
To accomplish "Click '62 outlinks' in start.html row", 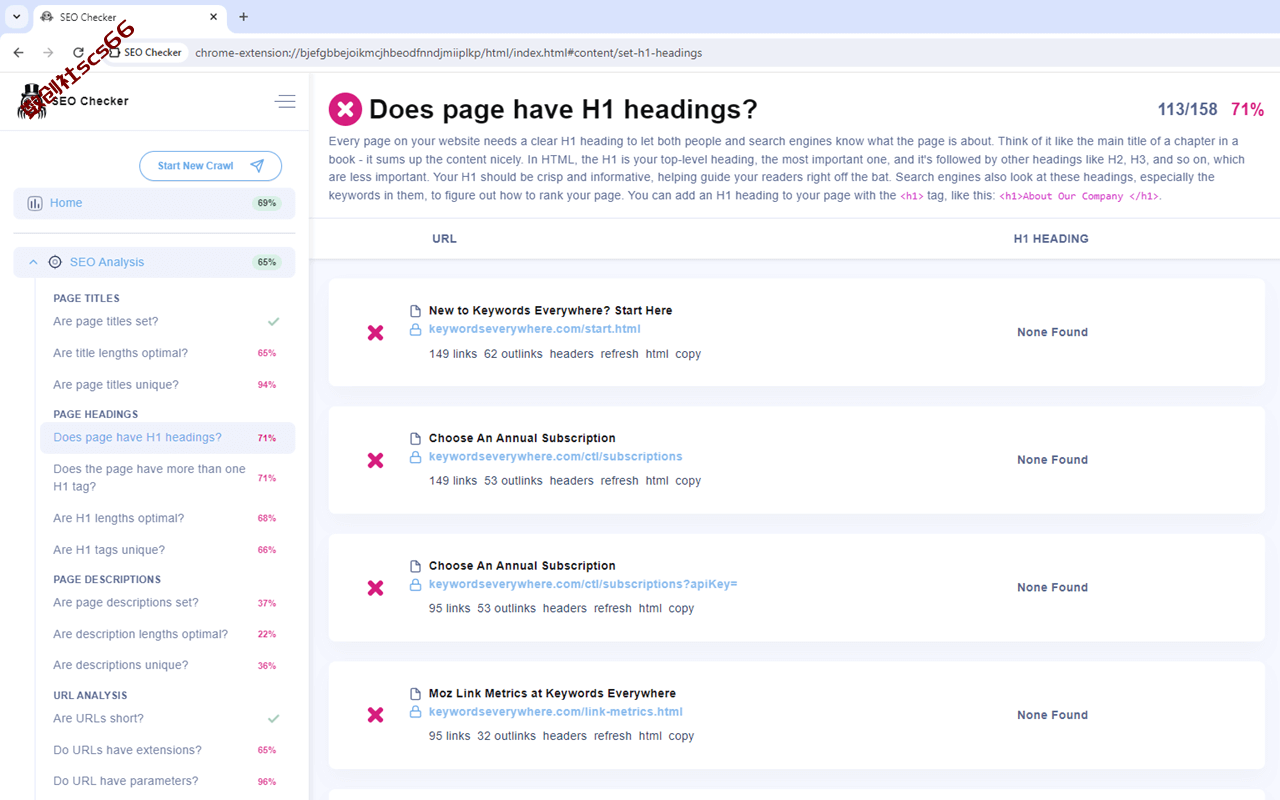I will pos(513,354).
